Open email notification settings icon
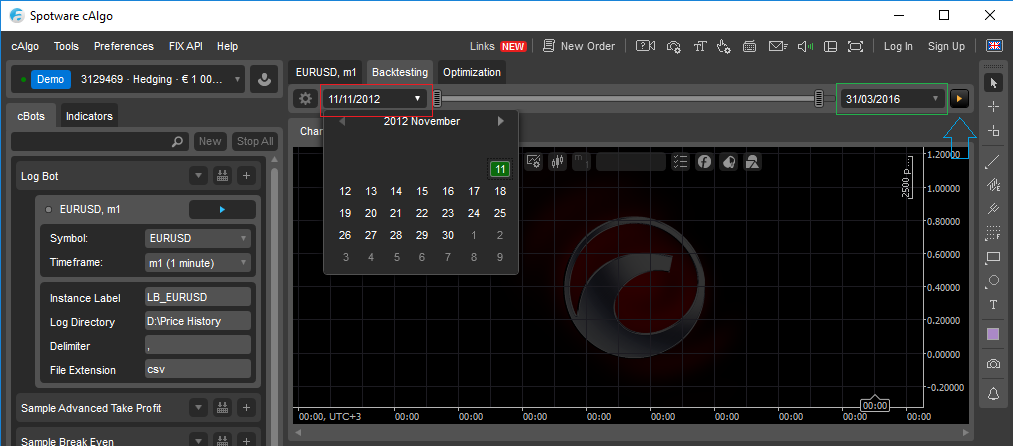The width and height of the screenshot is (1013, 446). point(778,46)
